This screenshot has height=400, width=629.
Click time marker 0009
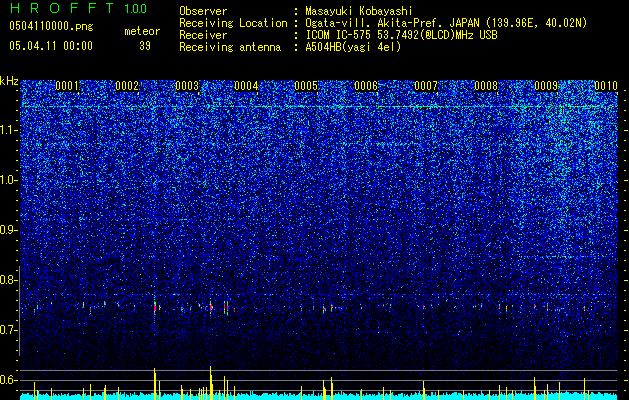(546, 86)
